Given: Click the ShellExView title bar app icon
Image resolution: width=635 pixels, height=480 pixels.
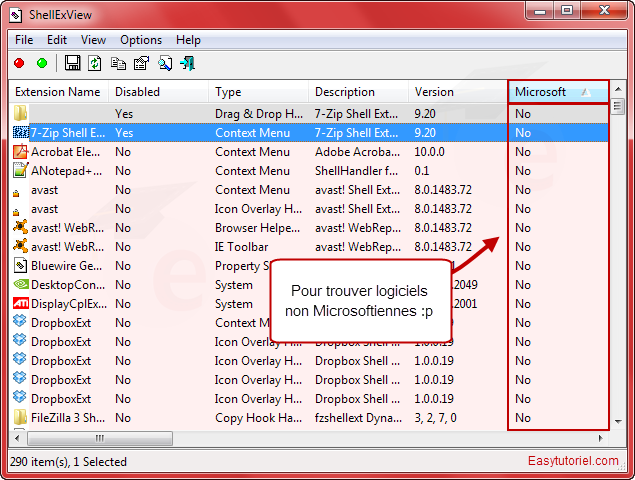Looking at the screenshot, I should 16,15.
